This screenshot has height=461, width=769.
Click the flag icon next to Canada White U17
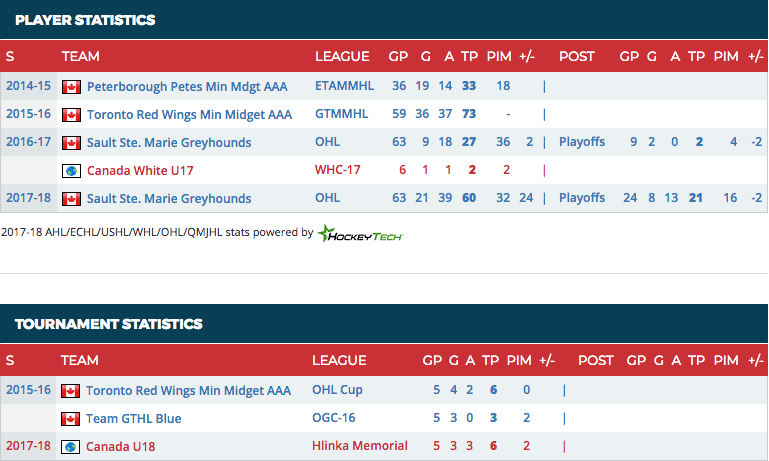[x=71, y=171]
